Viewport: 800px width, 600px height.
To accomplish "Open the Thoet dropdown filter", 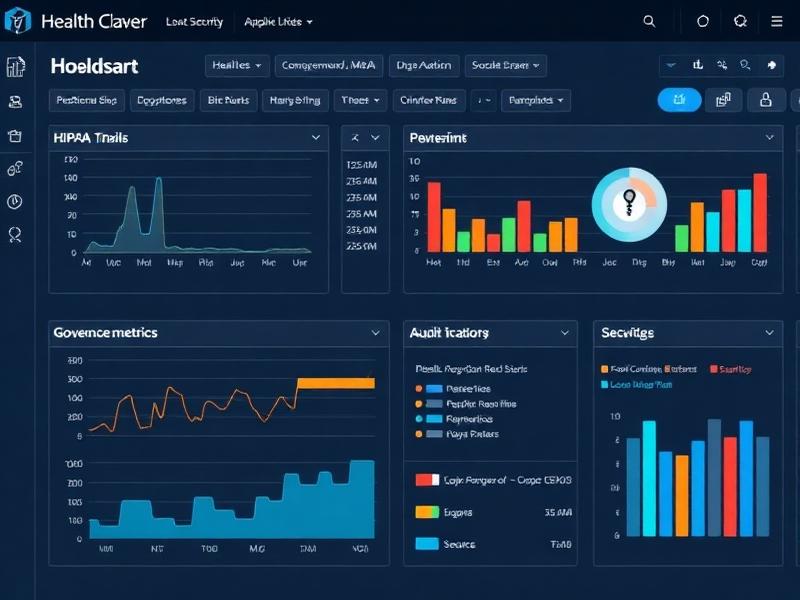I will 361,101.
